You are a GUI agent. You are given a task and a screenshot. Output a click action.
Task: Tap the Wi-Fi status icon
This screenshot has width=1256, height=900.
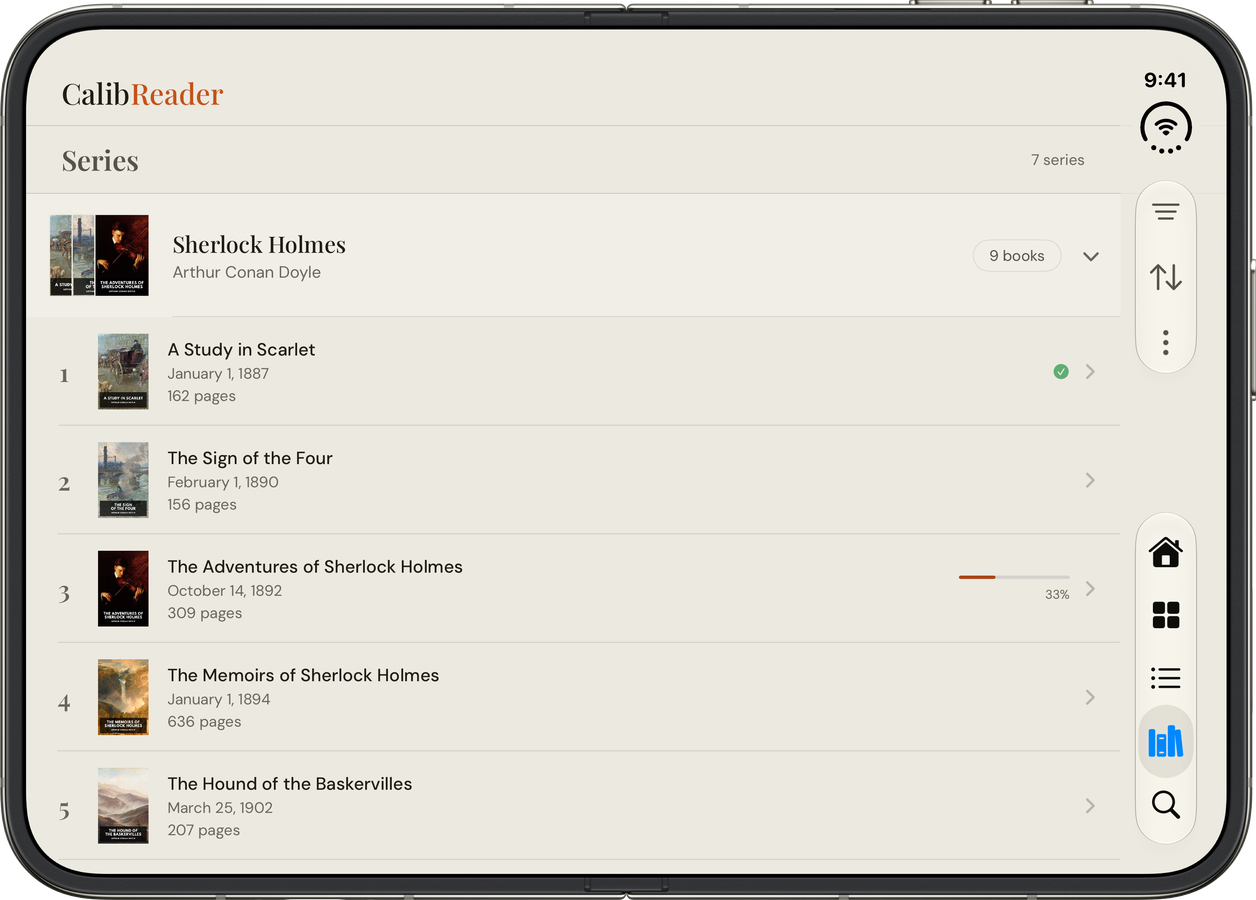tap(1165, 128)
